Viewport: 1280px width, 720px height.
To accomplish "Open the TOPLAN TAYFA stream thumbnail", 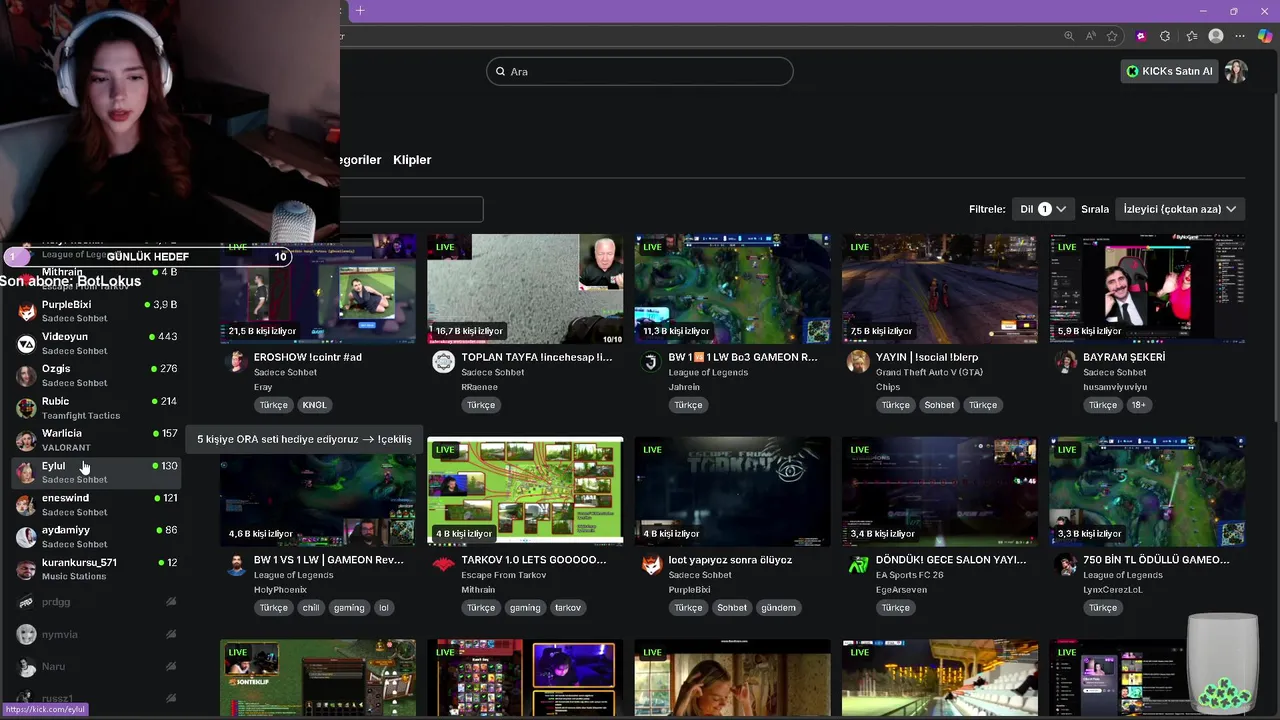I will pos(525,289).
